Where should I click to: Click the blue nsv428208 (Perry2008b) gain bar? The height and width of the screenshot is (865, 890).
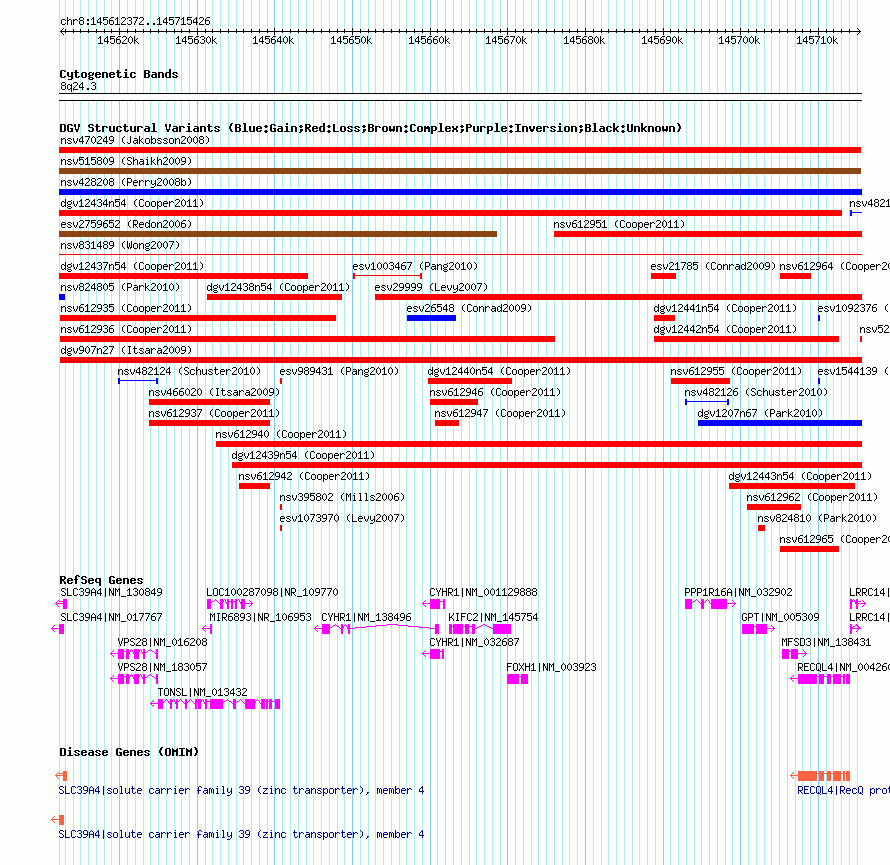point(460,192)
